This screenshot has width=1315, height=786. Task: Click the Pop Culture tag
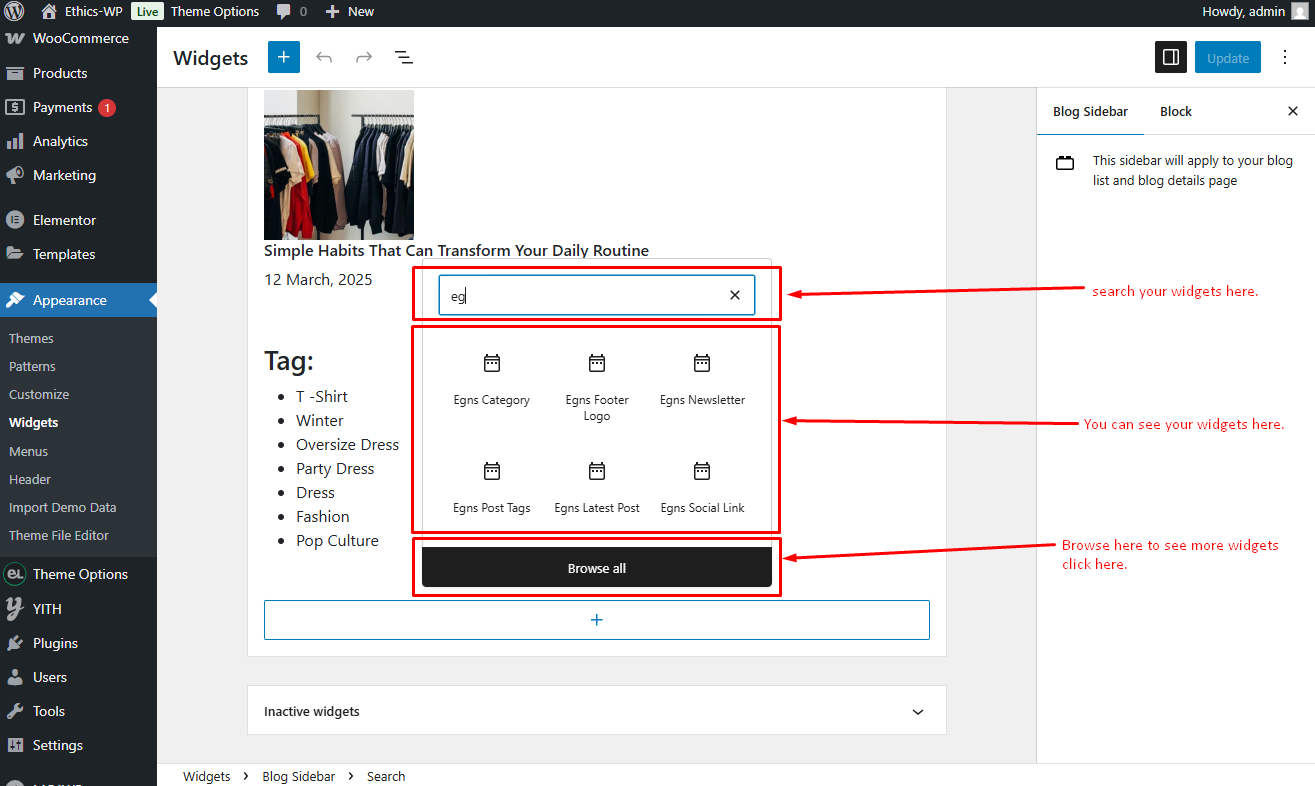[x=337, y=541]
